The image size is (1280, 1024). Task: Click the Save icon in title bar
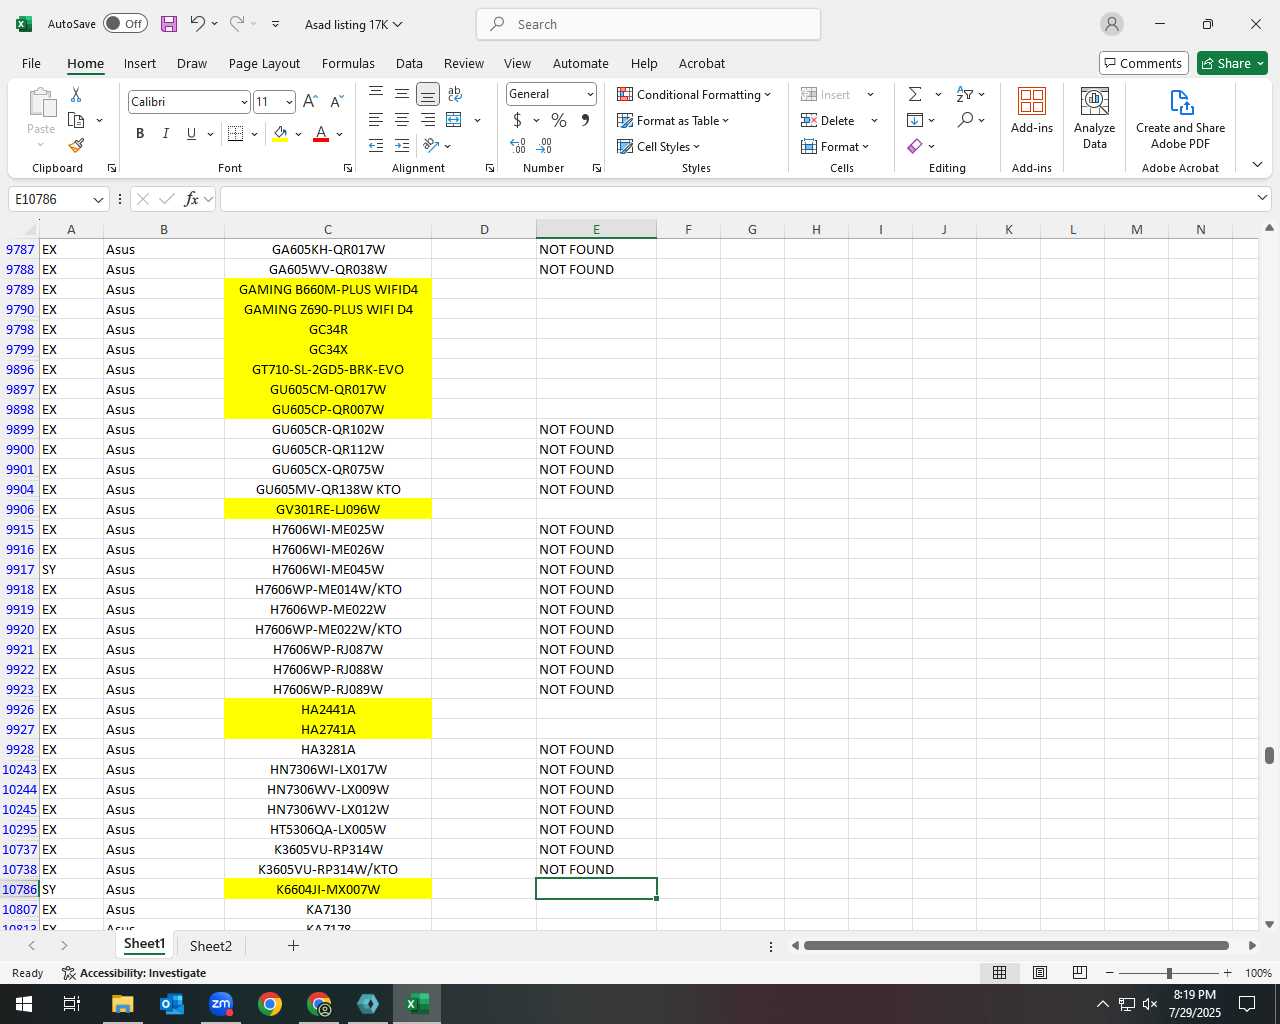click(x=169, y=24)
